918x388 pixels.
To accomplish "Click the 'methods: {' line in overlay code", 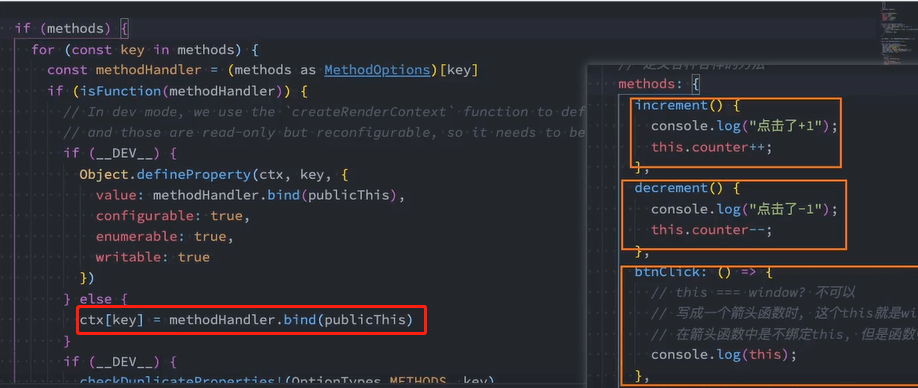I will (659, 84).
